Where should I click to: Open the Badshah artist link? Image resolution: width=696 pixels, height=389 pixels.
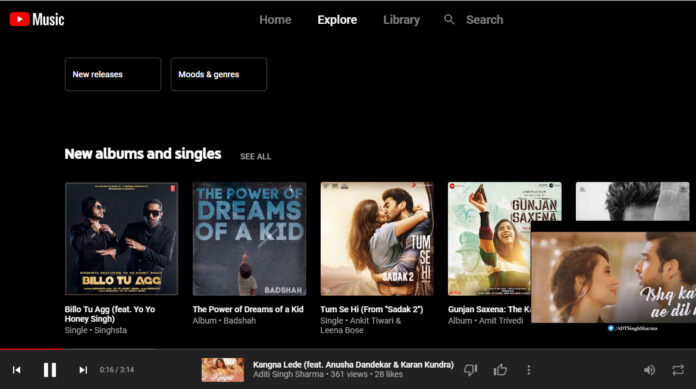pos(240,320)
